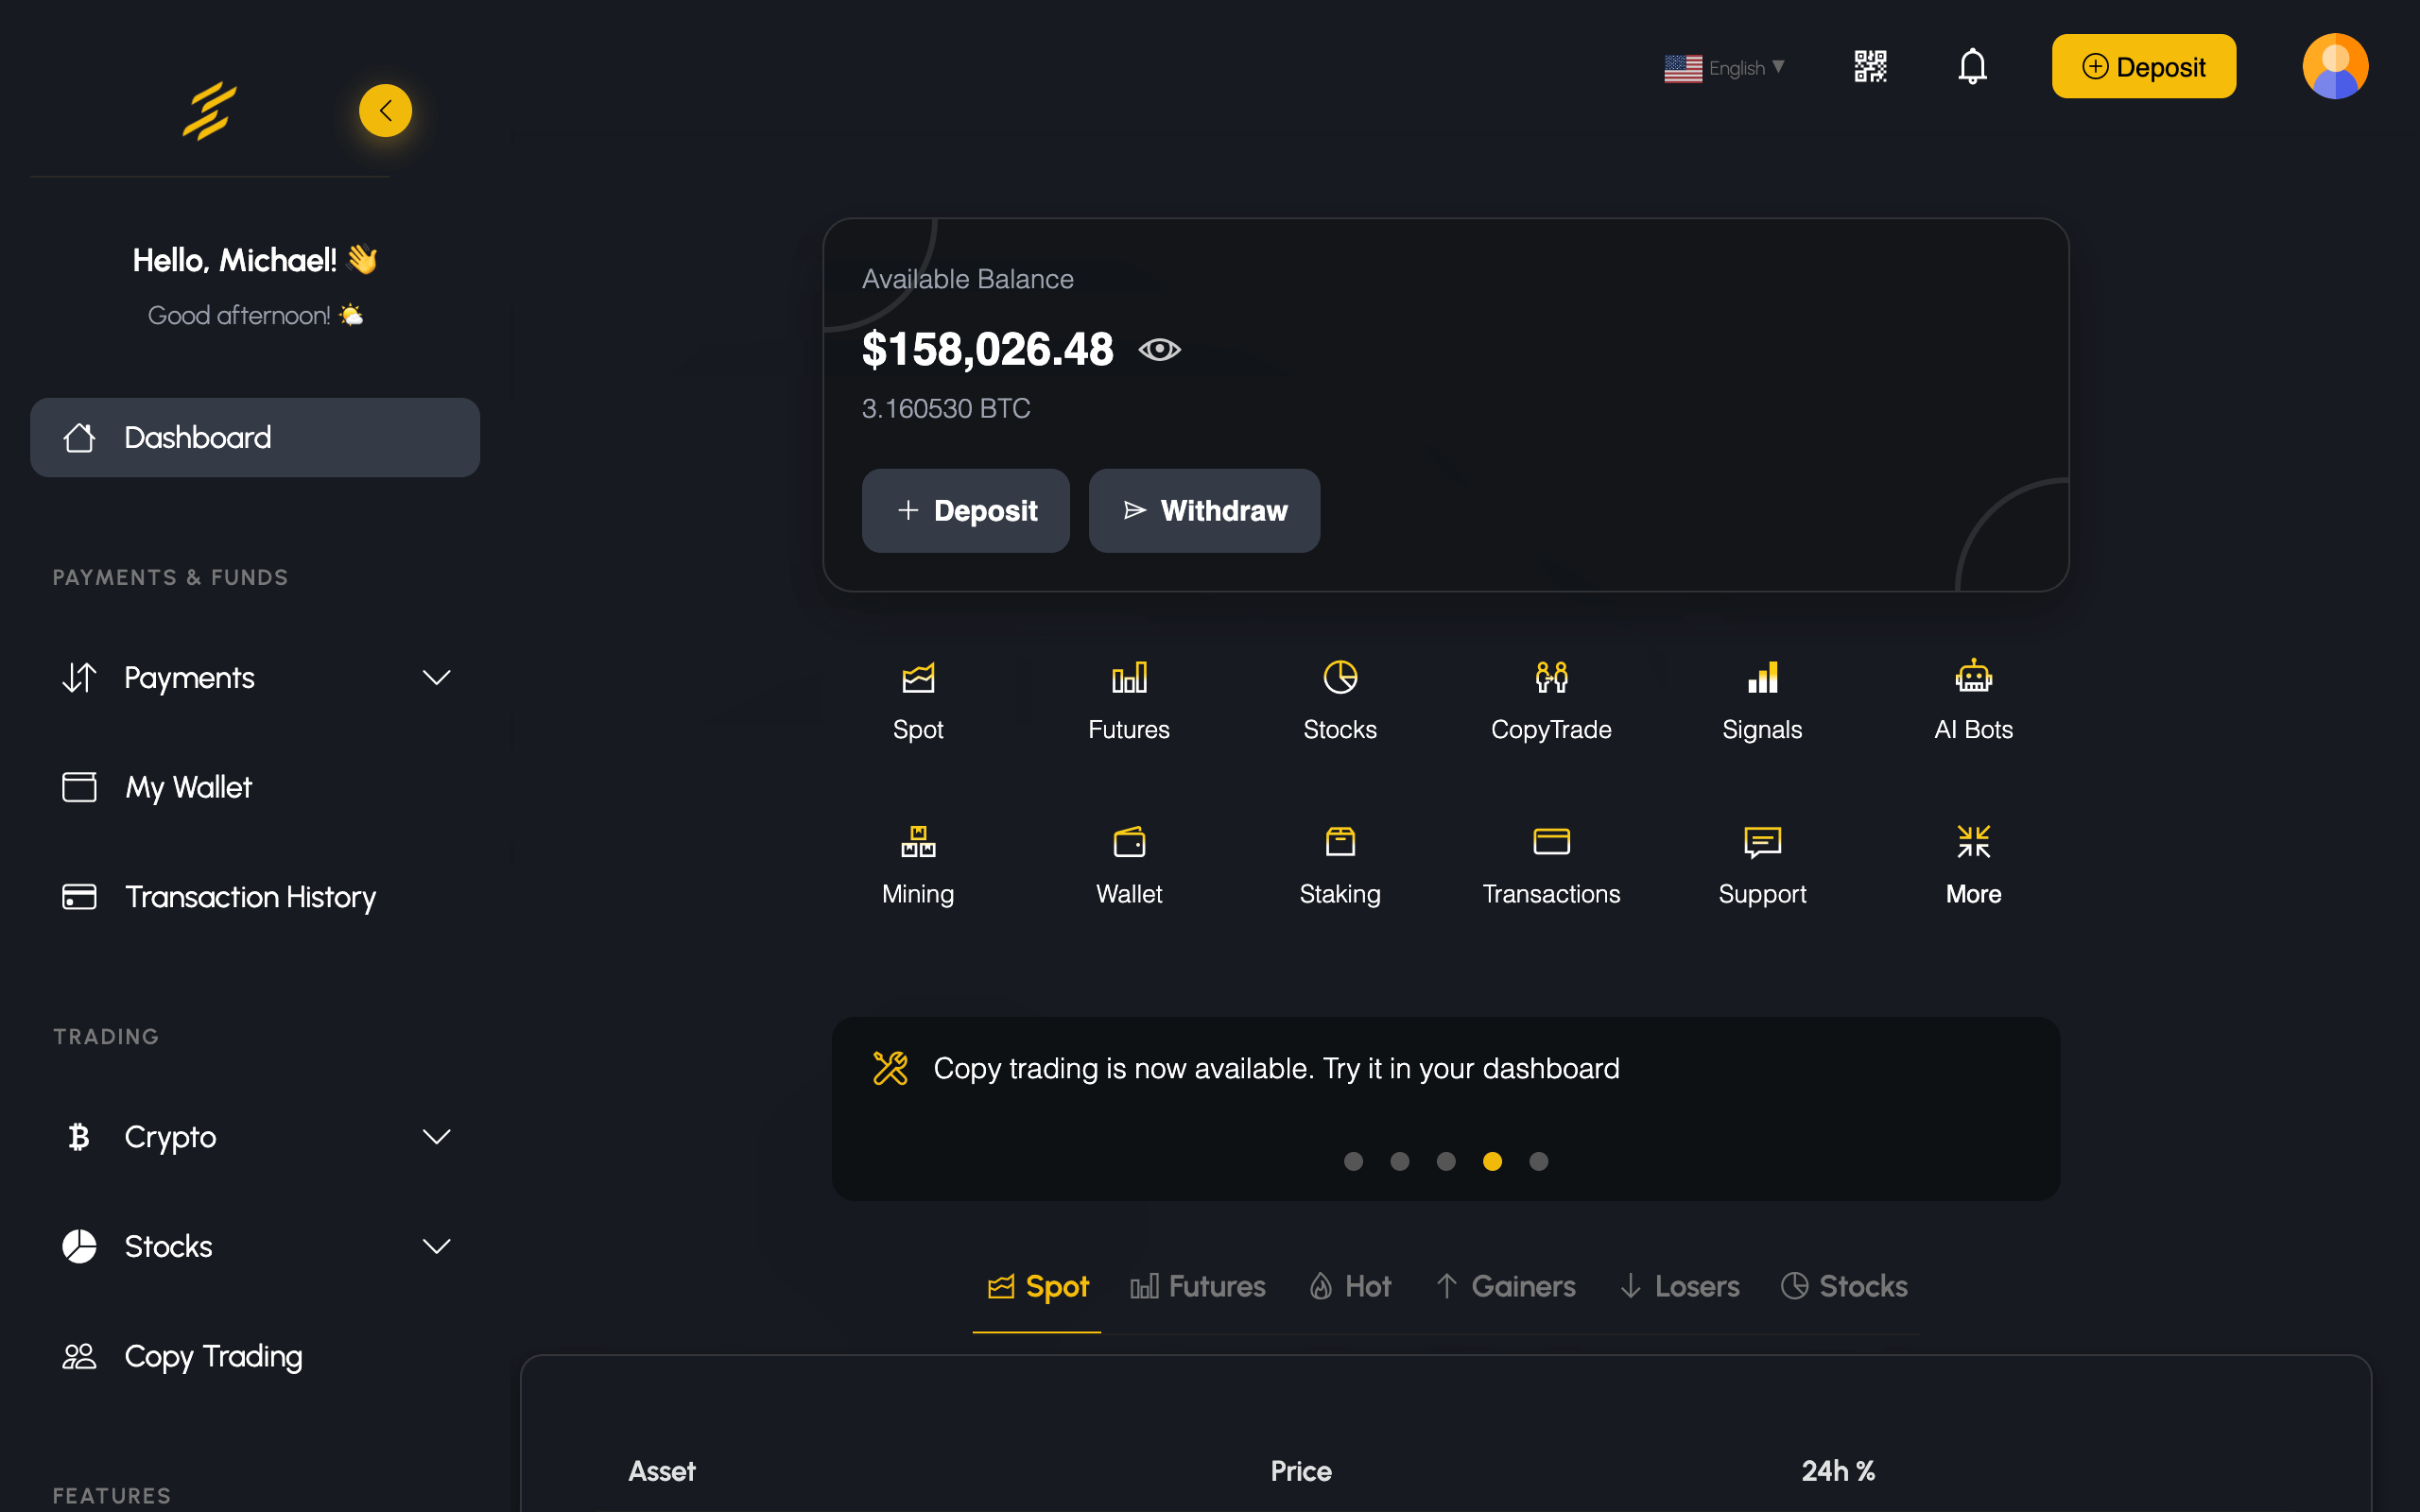Hide the available balance with eye icon
The height and width of the screenshot is (1512, 2420).
coord(1160,350)
